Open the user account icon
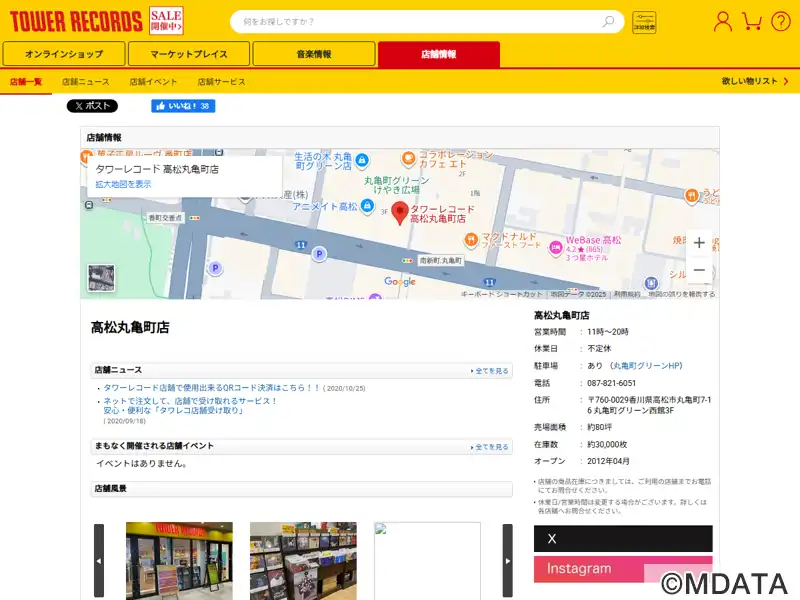This screenshot has height=600, width=800. (722, 21)
